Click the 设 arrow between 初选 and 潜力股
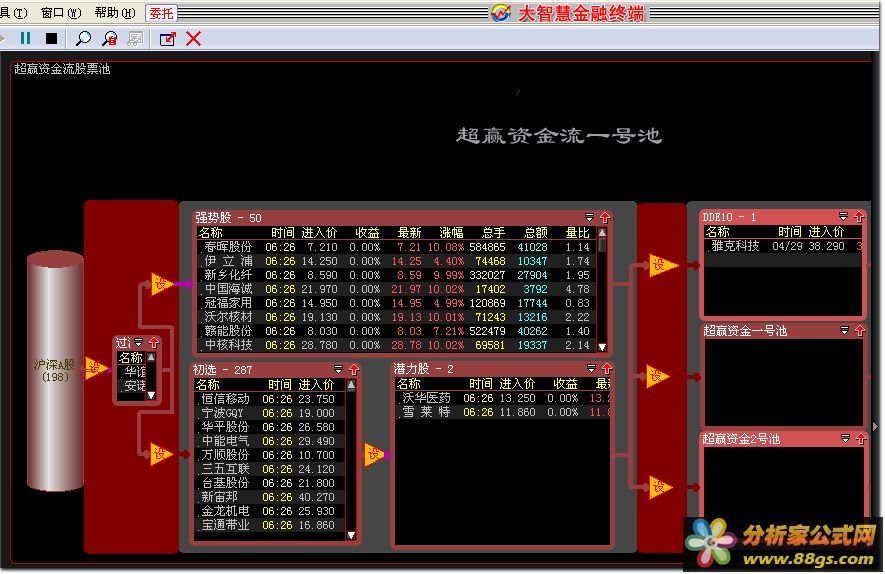The image size is (885, 574). point(374,454)
